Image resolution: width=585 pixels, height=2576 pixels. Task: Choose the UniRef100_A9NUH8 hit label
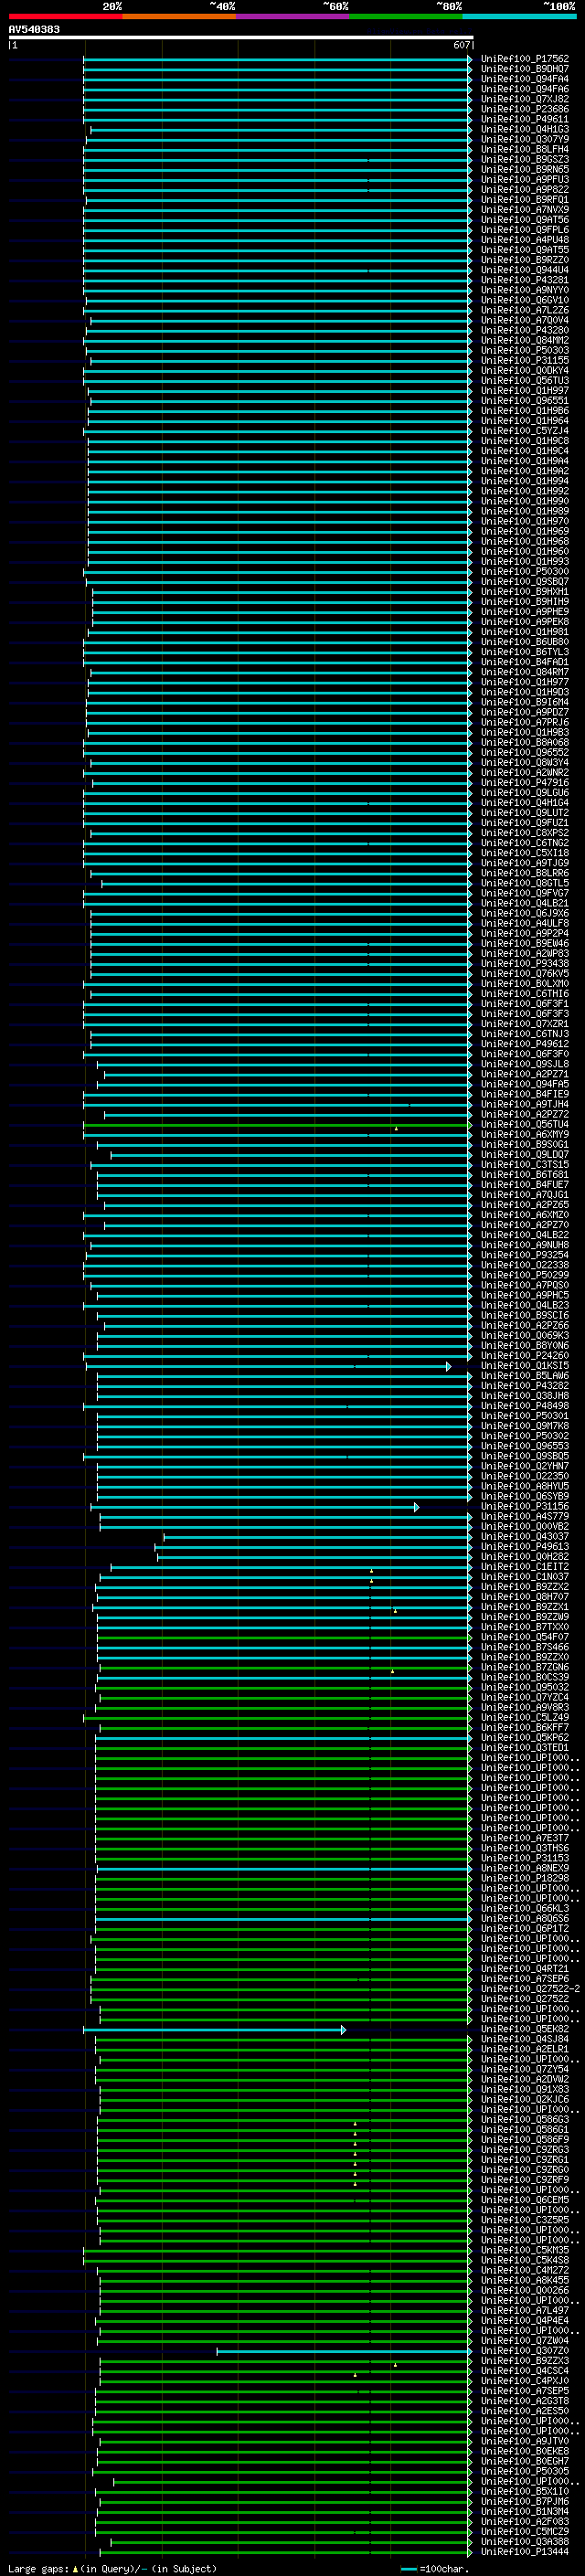pyautogui.click(x=524, y=1245)
